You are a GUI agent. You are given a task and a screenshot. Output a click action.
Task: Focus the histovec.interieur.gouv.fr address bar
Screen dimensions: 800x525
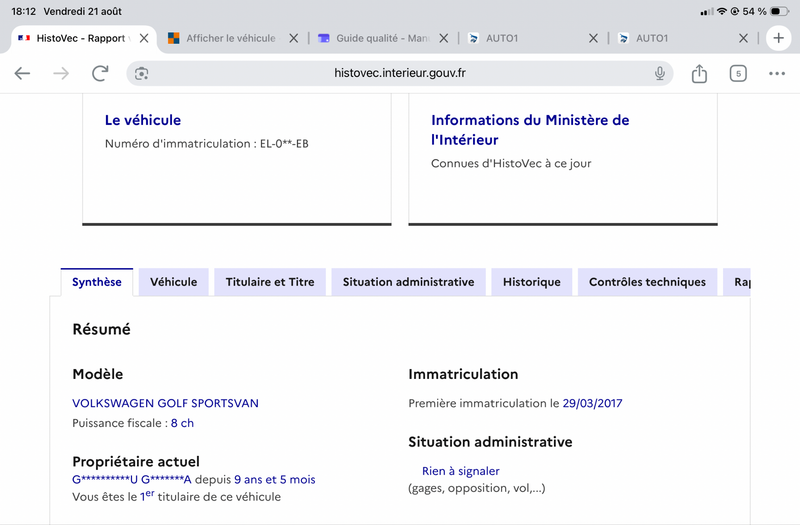(x=399, y=73)
